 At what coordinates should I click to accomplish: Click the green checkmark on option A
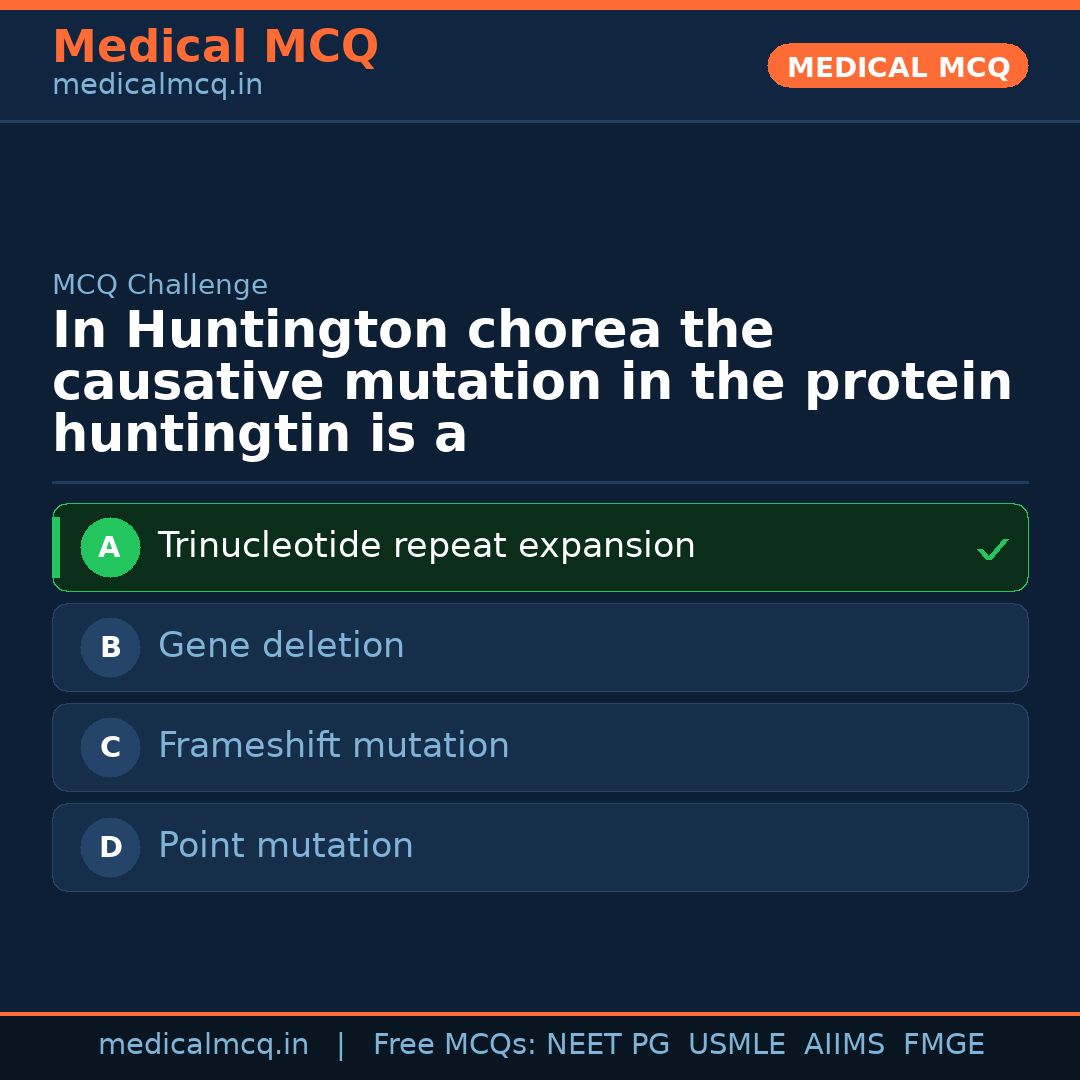992,549
